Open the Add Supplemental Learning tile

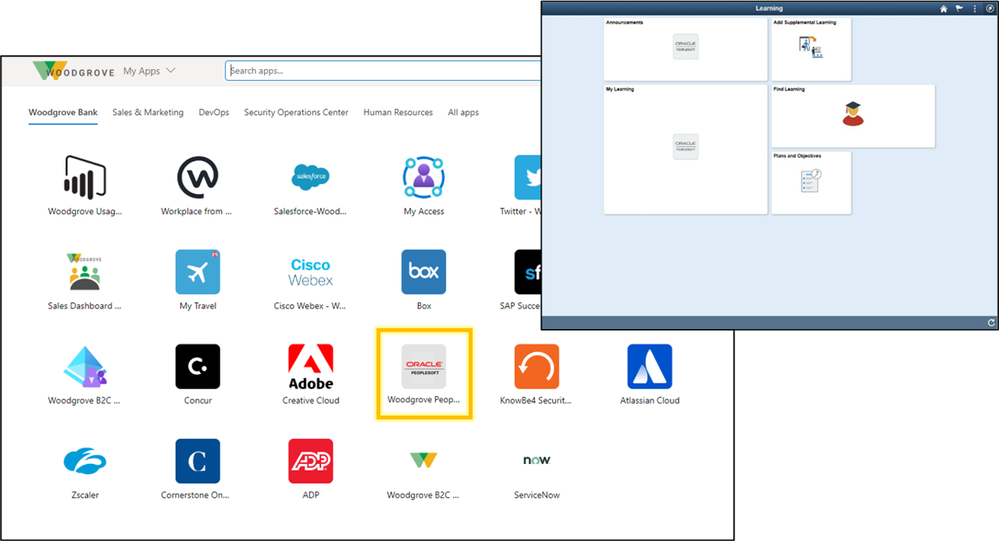pyautogui.click(x=811, y=49)
